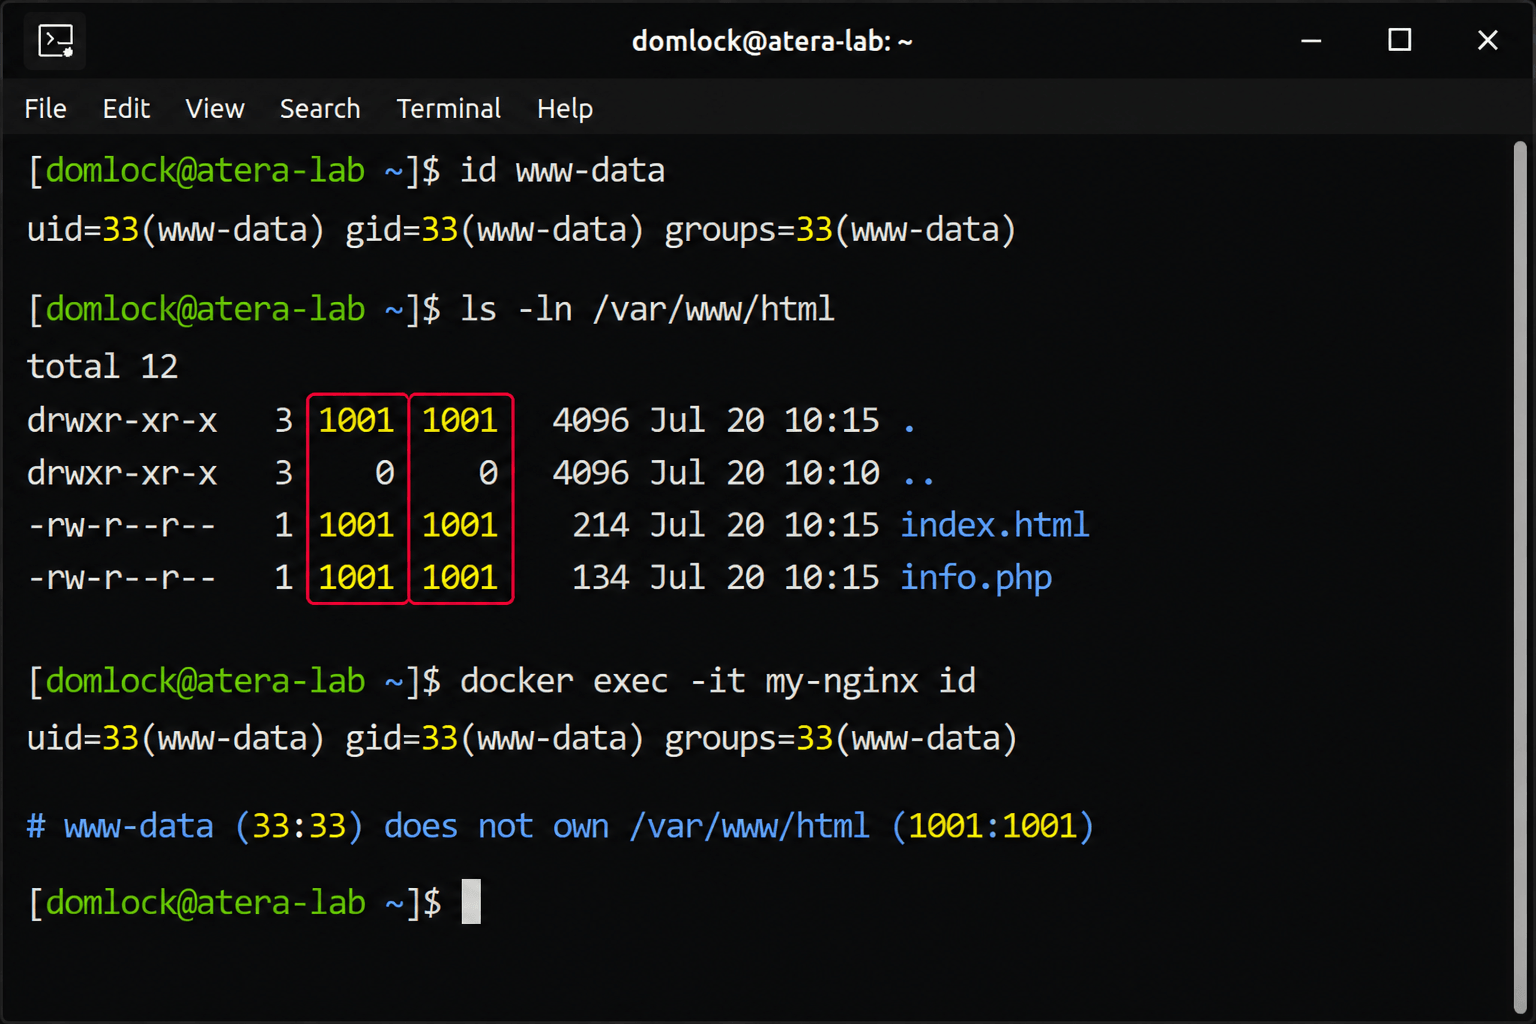The height and width of the screenshot is (1024, 1536).
Task: Click groups=33(www-data) in the docker exec output
Action: [841, 739]
